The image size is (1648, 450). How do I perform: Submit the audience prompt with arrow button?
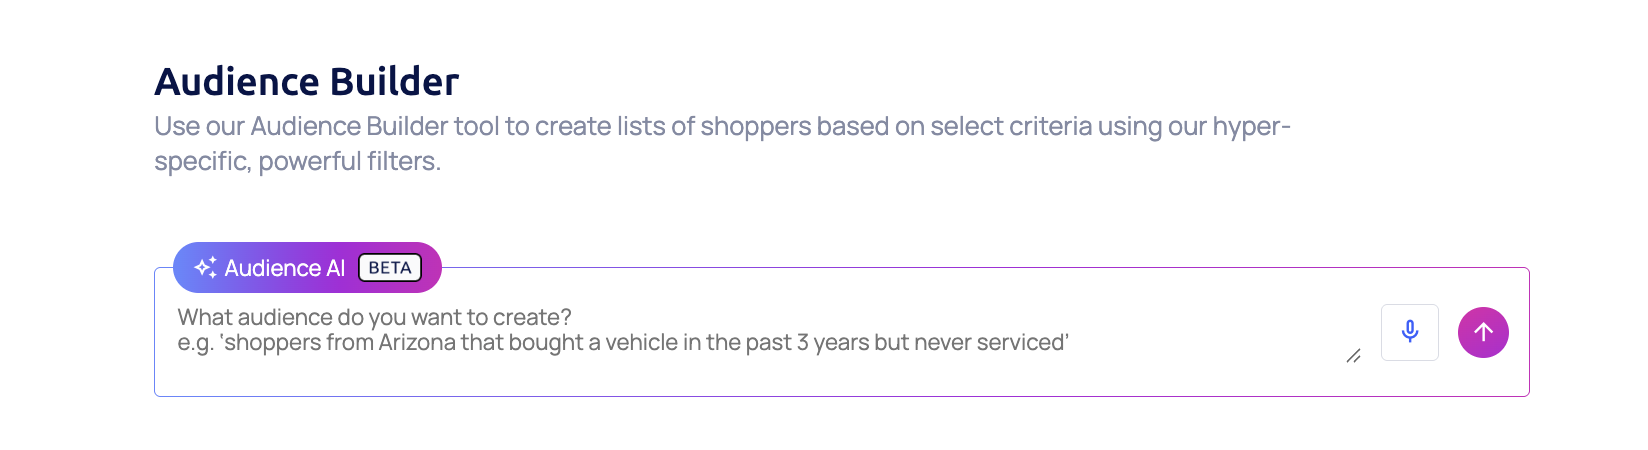[1483, 332]
